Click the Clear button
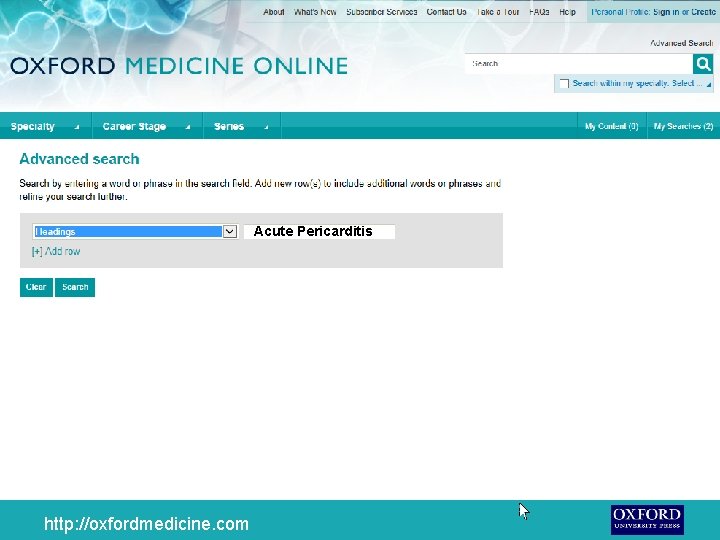 36,287
